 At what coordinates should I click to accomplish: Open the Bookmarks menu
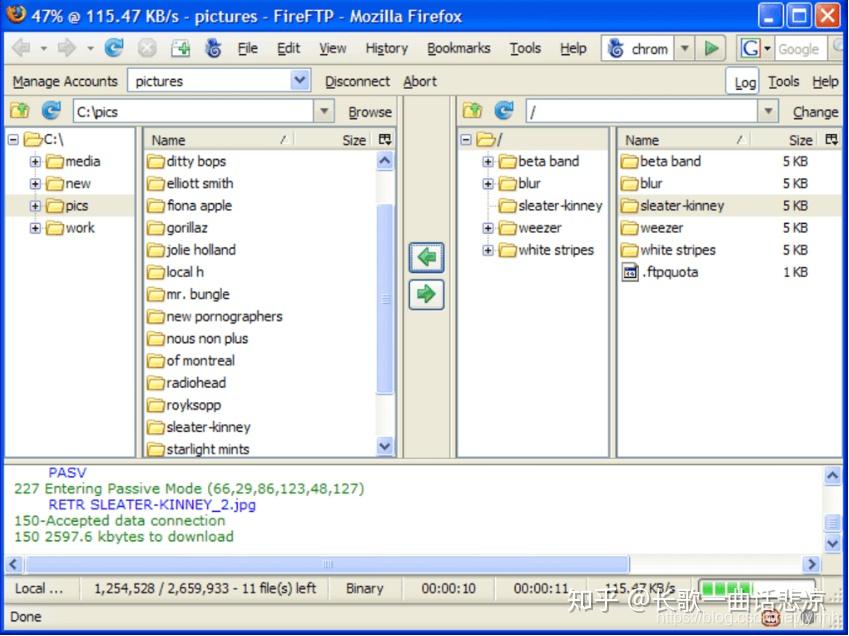click(458, 48)
